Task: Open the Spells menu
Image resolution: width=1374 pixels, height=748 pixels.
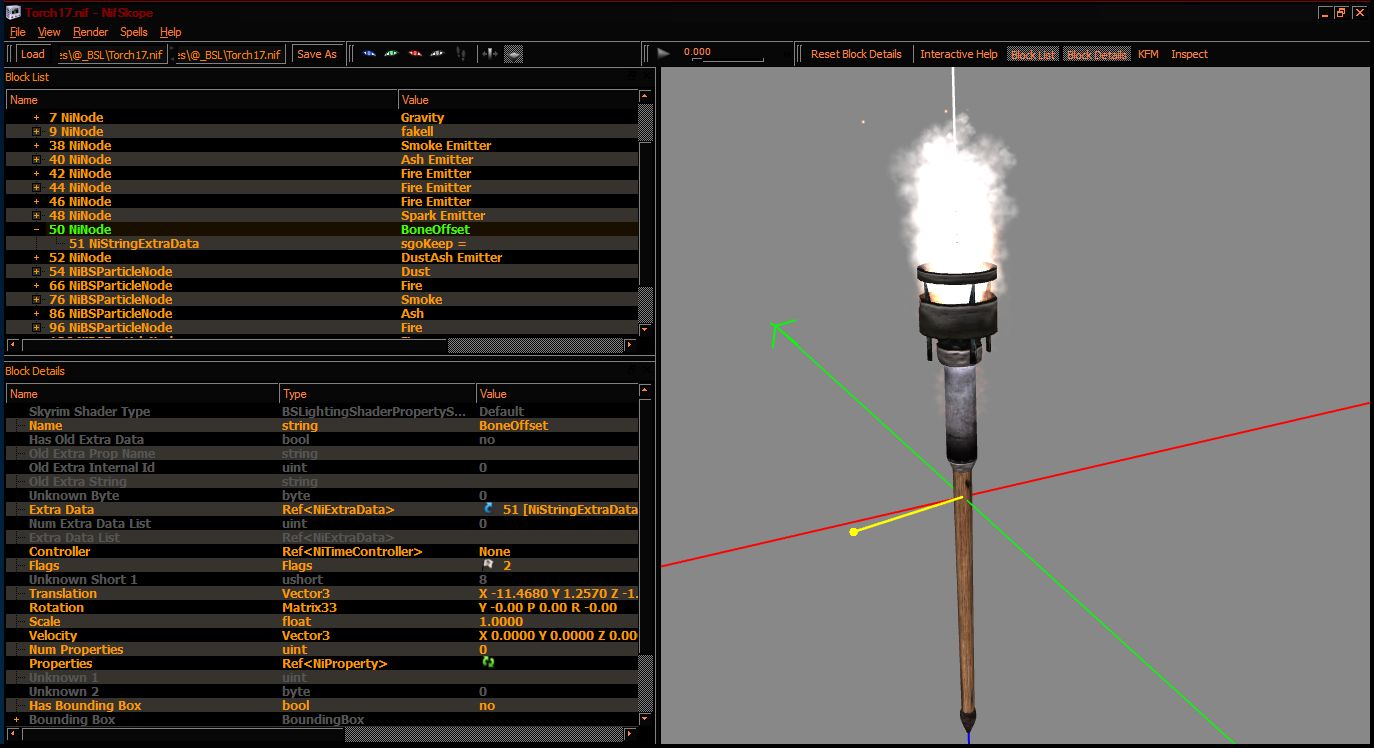Action: pyautogui.click(x=134, y=32)
